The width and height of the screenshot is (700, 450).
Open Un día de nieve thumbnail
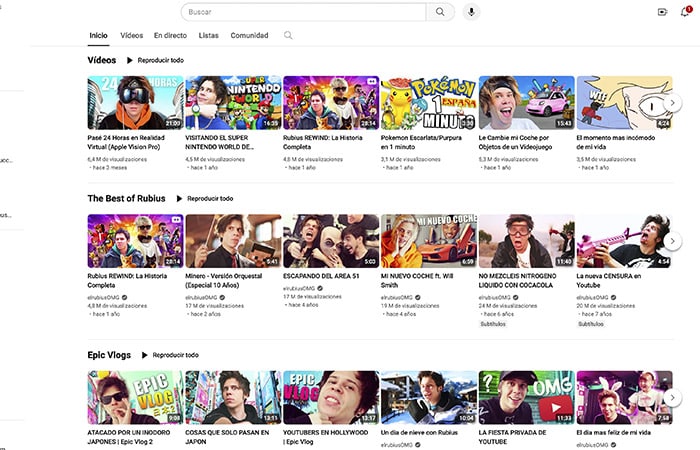[x=429, y=398]
